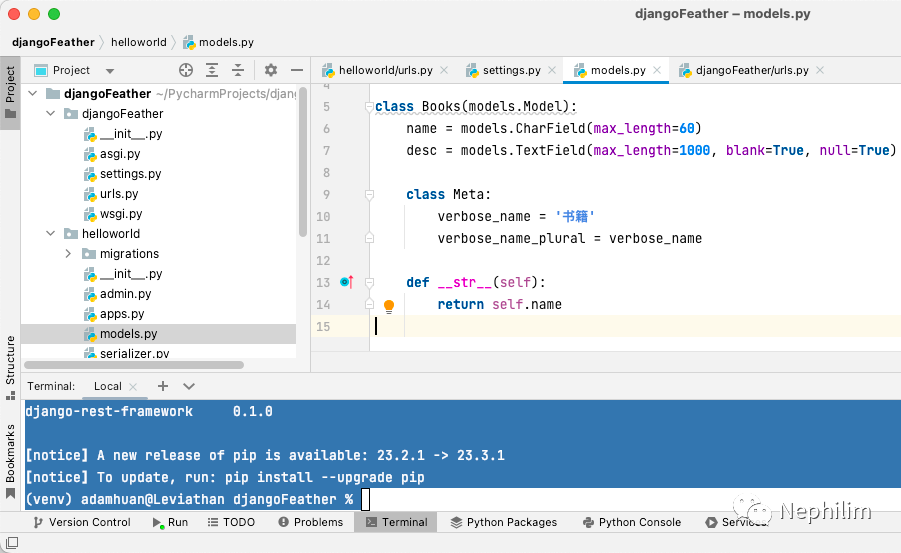The image size is (901, 553).
Task: Add a new terminal session with plus
Action: pyautogui.click(x=163, y=386)
